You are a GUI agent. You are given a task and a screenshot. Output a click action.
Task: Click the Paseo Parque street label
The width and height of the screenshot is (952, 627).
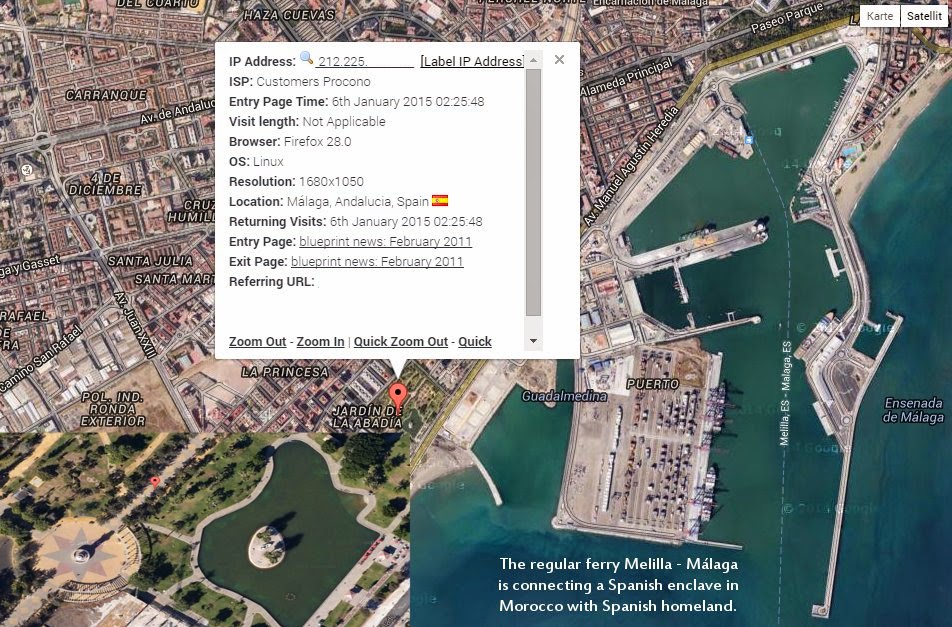(x=787, y=18)
